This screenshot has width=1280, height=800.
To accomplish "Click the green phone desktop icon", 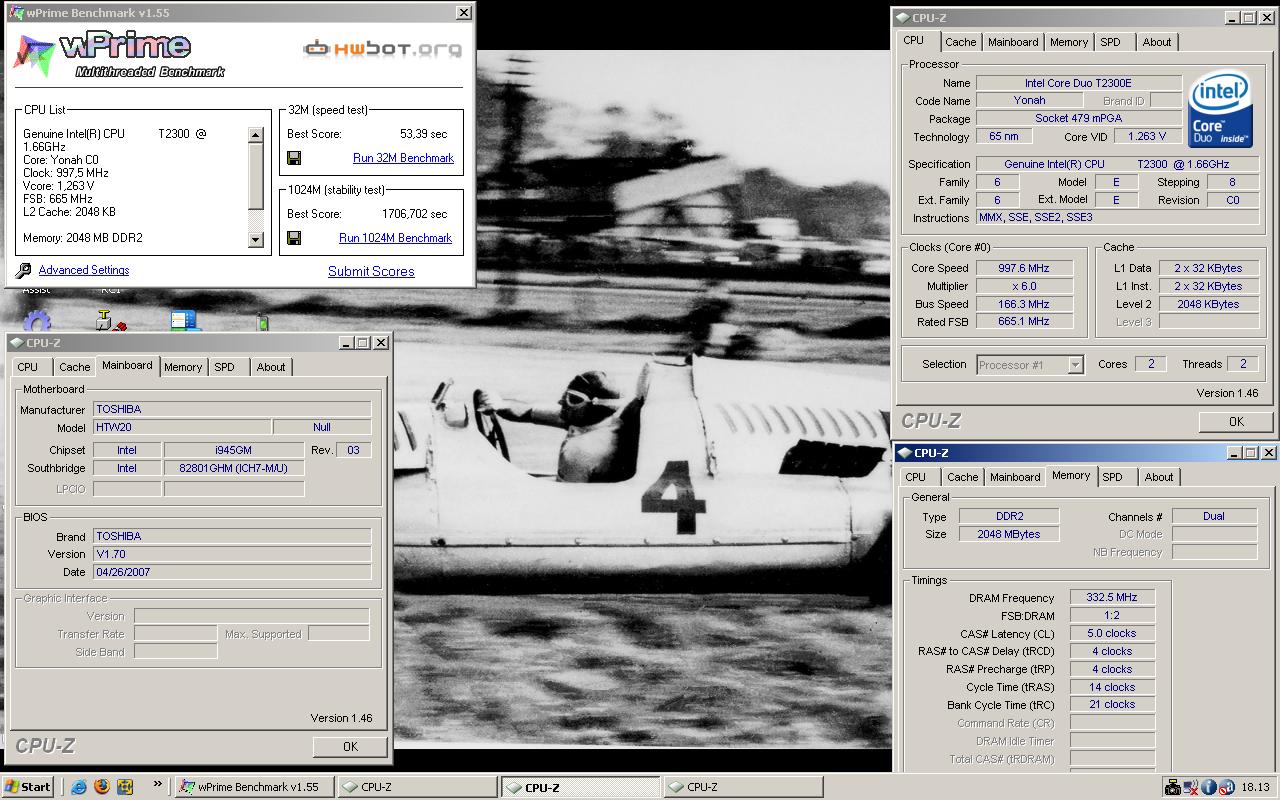I will point(262,322).
